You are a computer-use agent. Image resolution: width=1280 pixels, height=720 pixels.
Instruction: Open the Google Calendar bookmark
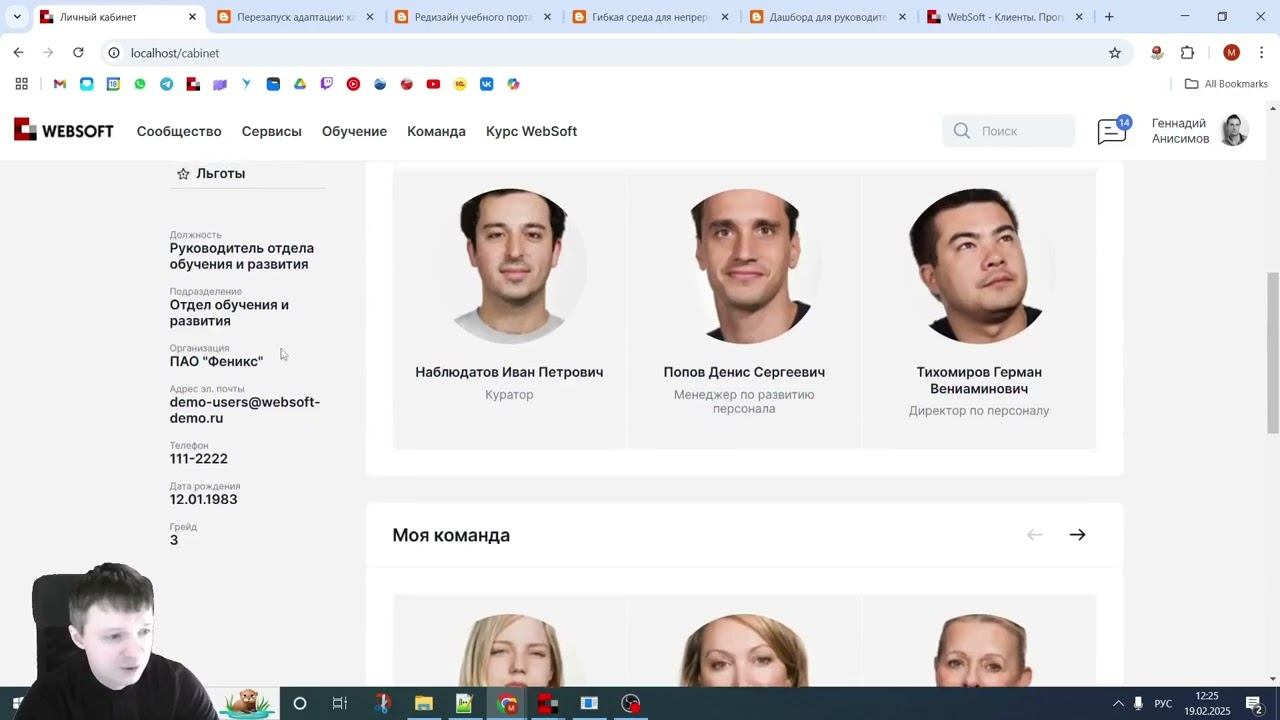[113, 84]
